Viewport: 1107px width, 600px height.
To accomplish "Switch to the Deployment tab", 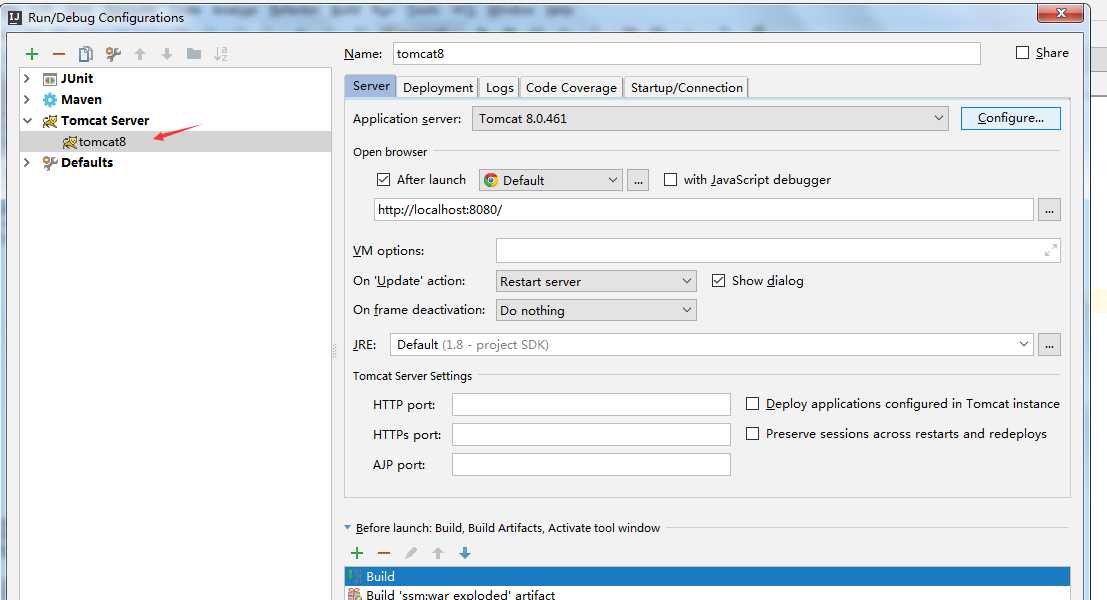I will [x=438, y=88].
